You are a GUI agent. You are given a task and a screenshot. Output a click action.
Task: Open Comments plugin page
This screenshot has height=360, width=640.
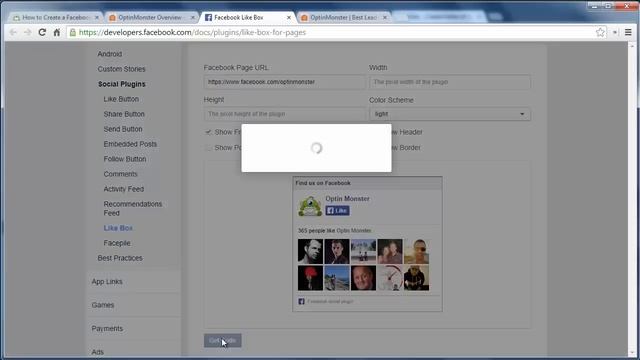click(x=120, y=174)
